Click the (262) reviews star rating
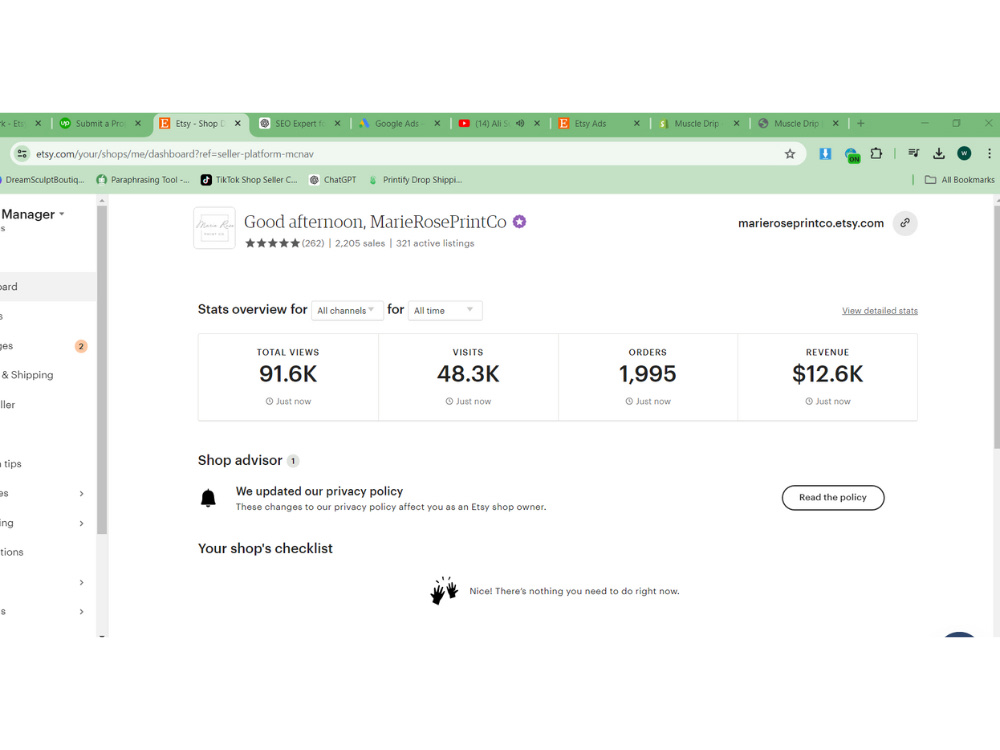 [x=284, y=244]
